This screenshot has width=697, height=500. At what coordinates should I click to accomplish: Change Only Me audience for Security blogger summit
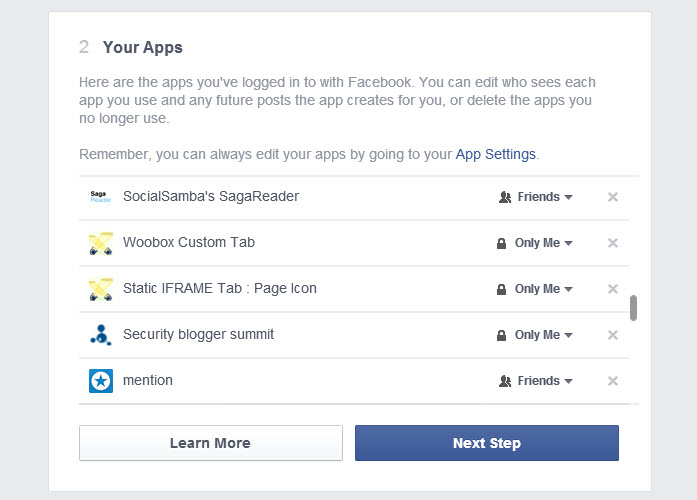(534, 335)
